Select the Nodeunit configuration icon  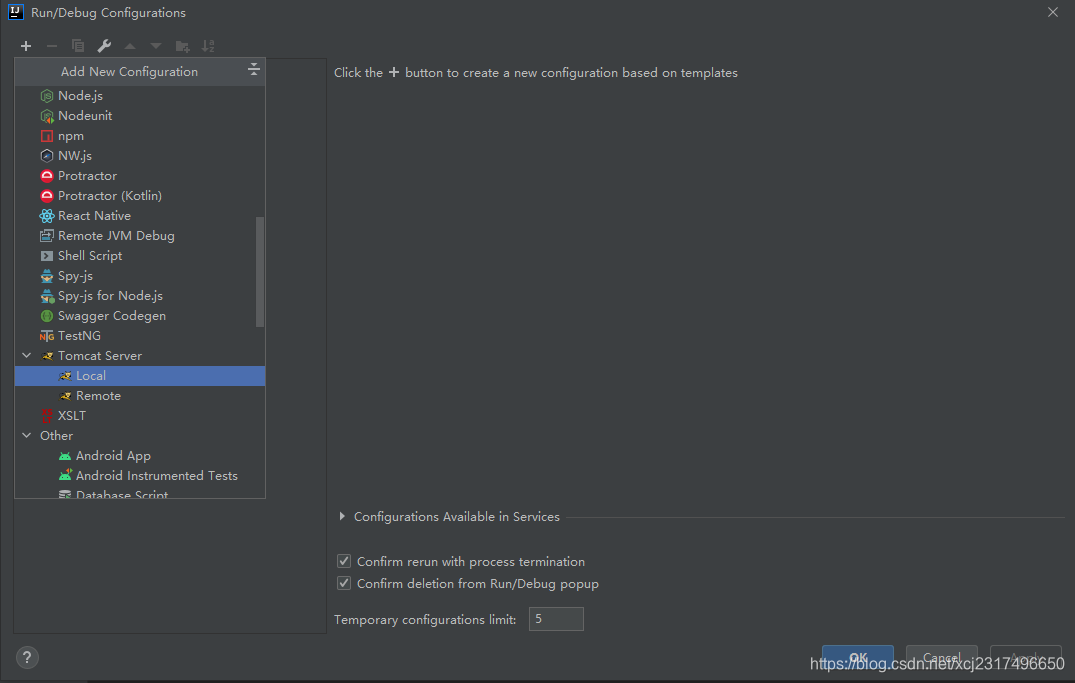click(x=47, y=116)
